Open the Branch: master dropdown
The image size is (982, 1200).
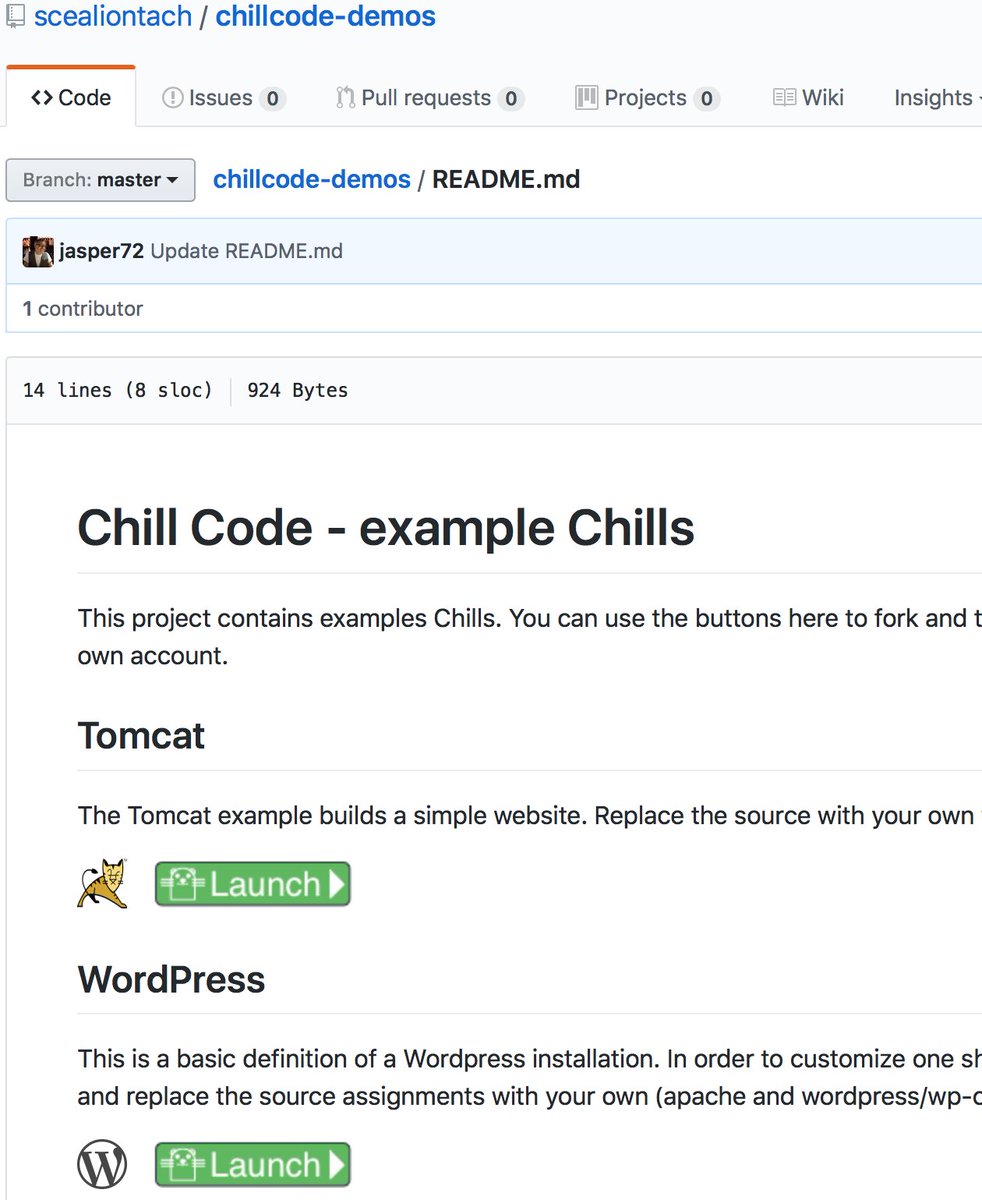pyautogui.click(x=100, y=180)
